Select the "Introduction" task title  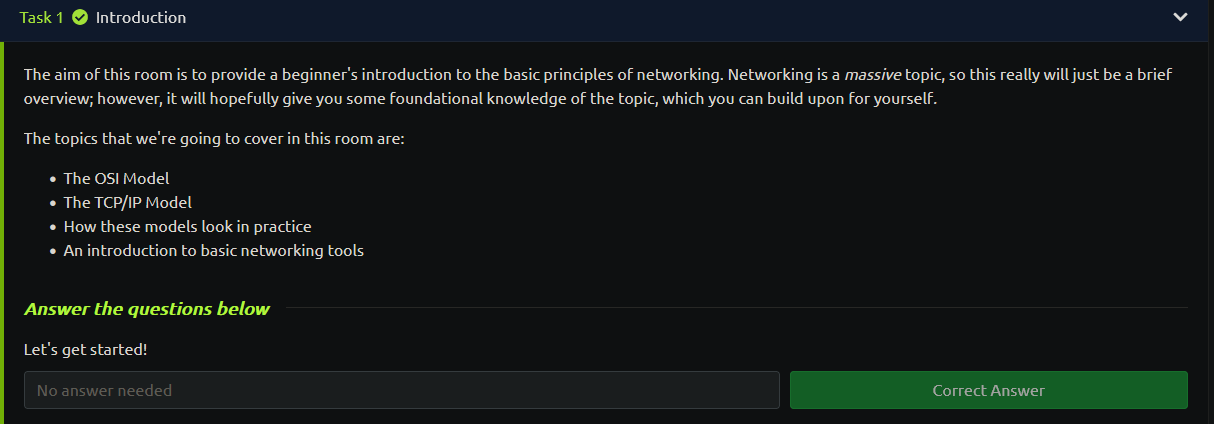click(x=141, y=17)
